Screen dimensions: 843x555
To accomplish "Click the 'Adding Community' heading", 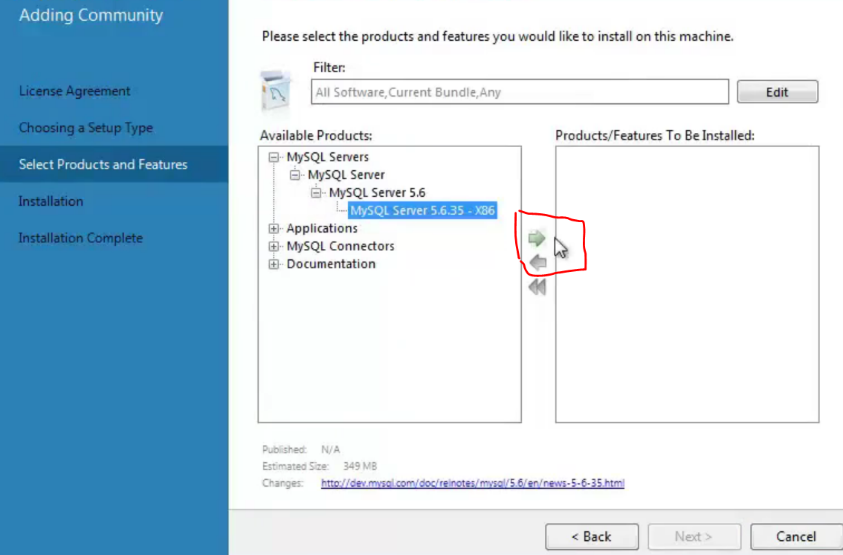I will (91, 15).
